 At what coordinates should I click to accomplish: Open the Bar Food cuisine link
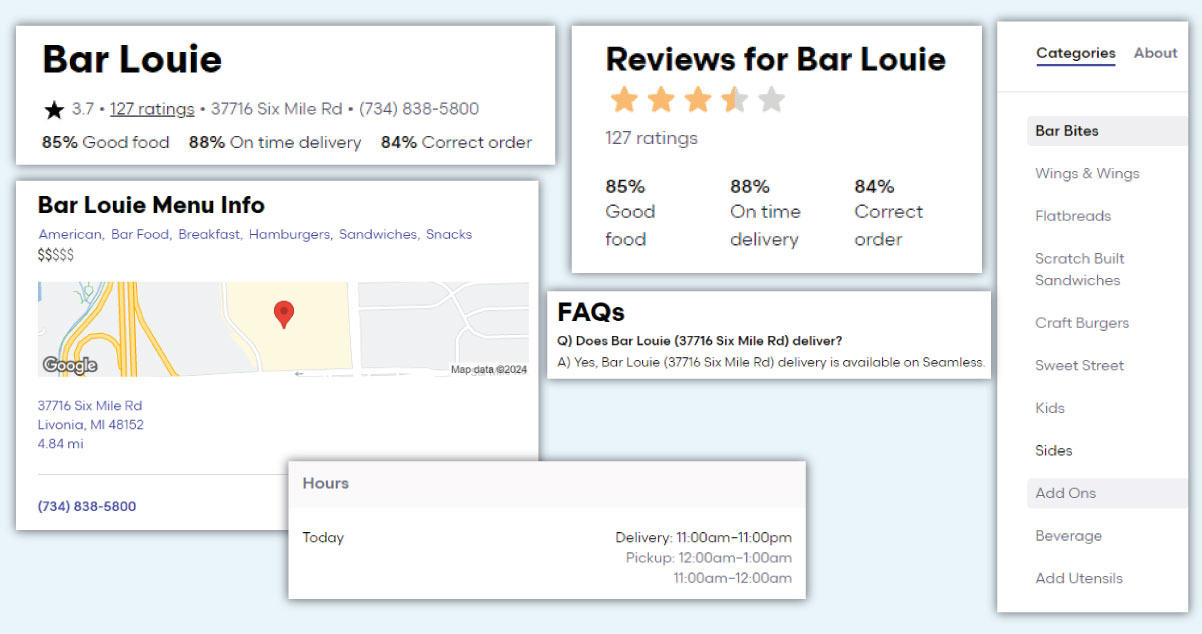click(x=141, y=234)
